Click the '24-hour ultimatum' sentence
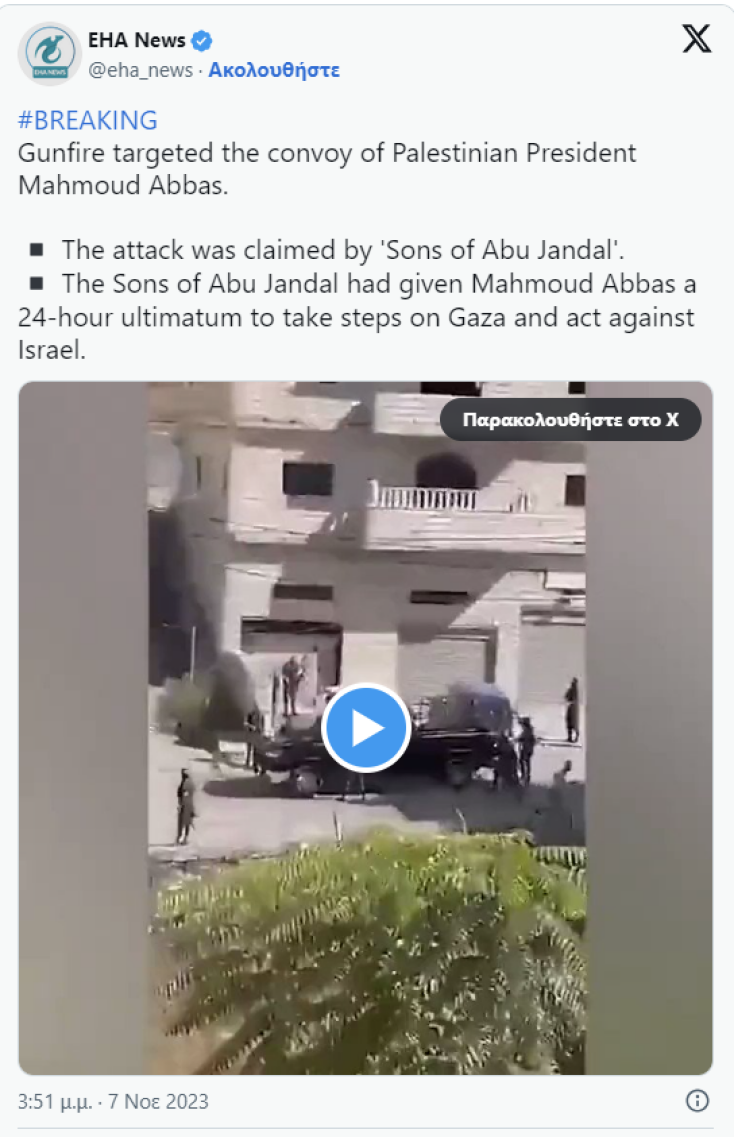This screenshot has width=734, height=1137. pyautogui.click(x=357, y=317)
